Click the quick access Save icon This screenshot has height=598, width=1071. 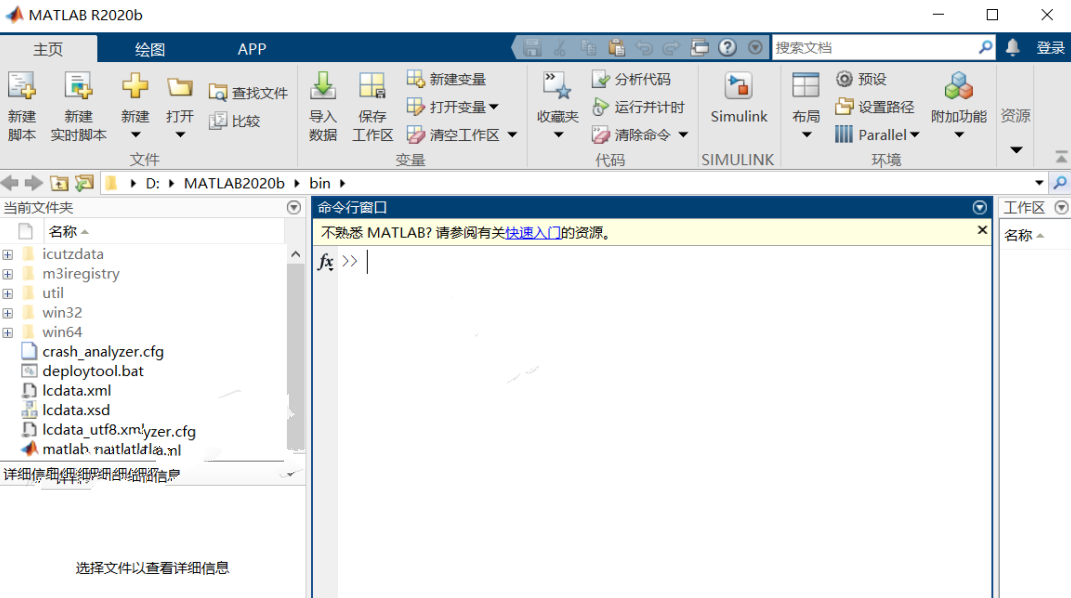pyautogui.click(x=532, y=48)
